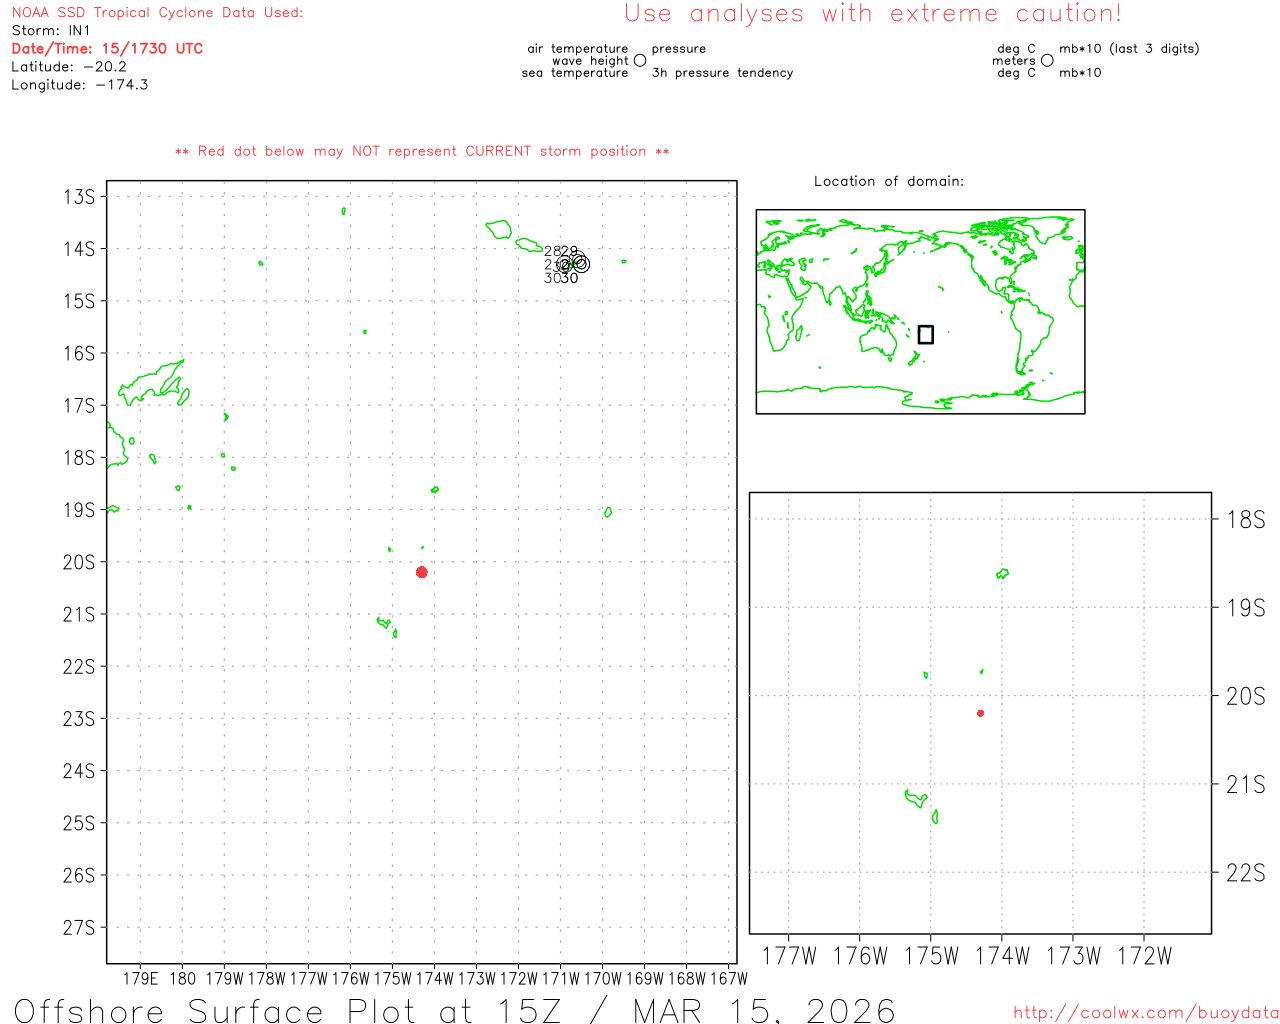The width and height of the screenshot is (1280, 1024).
Task: Click the red storm dot in zoomed inset map
Action: [x=980, y=713]
